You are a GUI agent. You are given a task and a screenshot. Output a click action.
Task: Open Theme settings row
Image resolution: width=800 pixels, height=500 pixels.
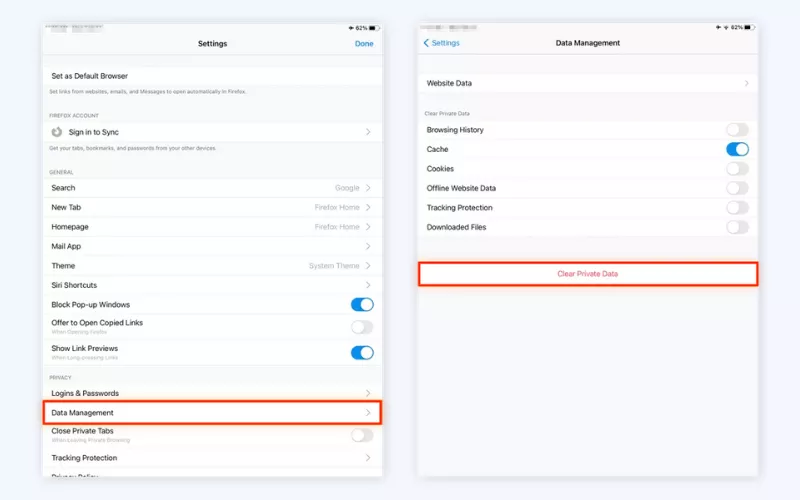tap(213, 266)
